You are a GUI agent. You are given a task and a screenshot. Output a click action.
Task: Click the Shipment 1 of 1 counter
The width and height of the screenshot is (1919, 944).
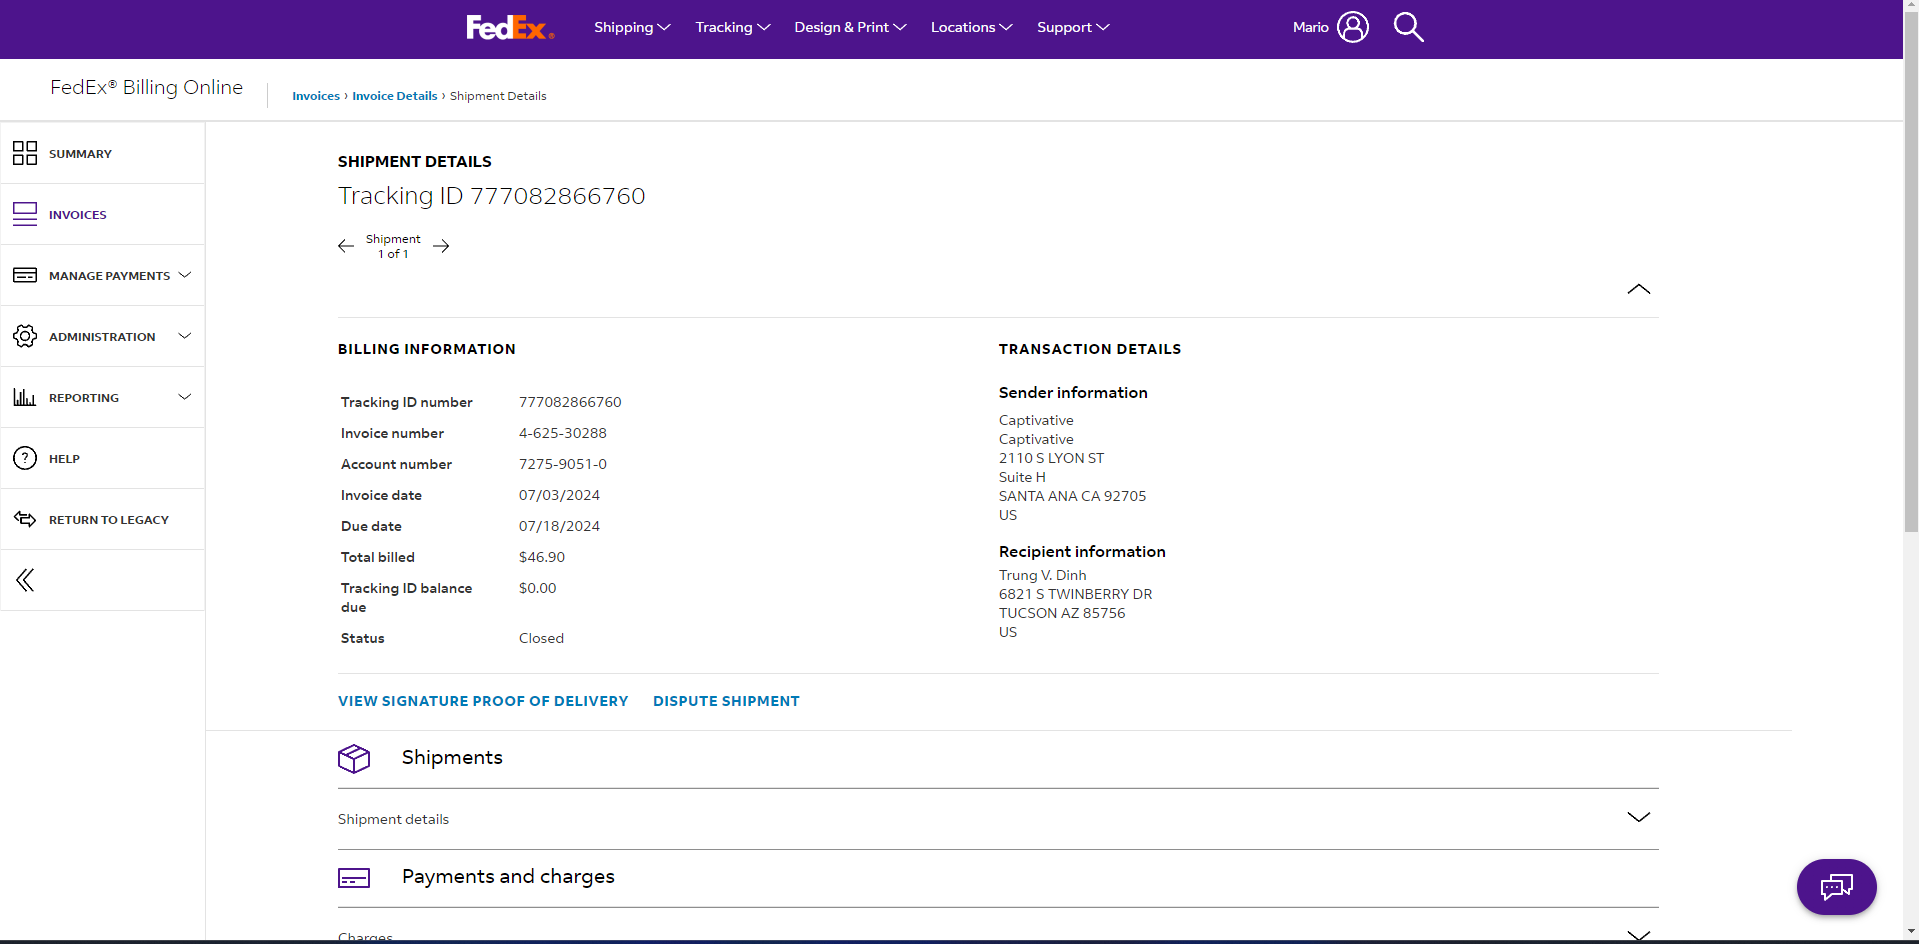point(393,246)
